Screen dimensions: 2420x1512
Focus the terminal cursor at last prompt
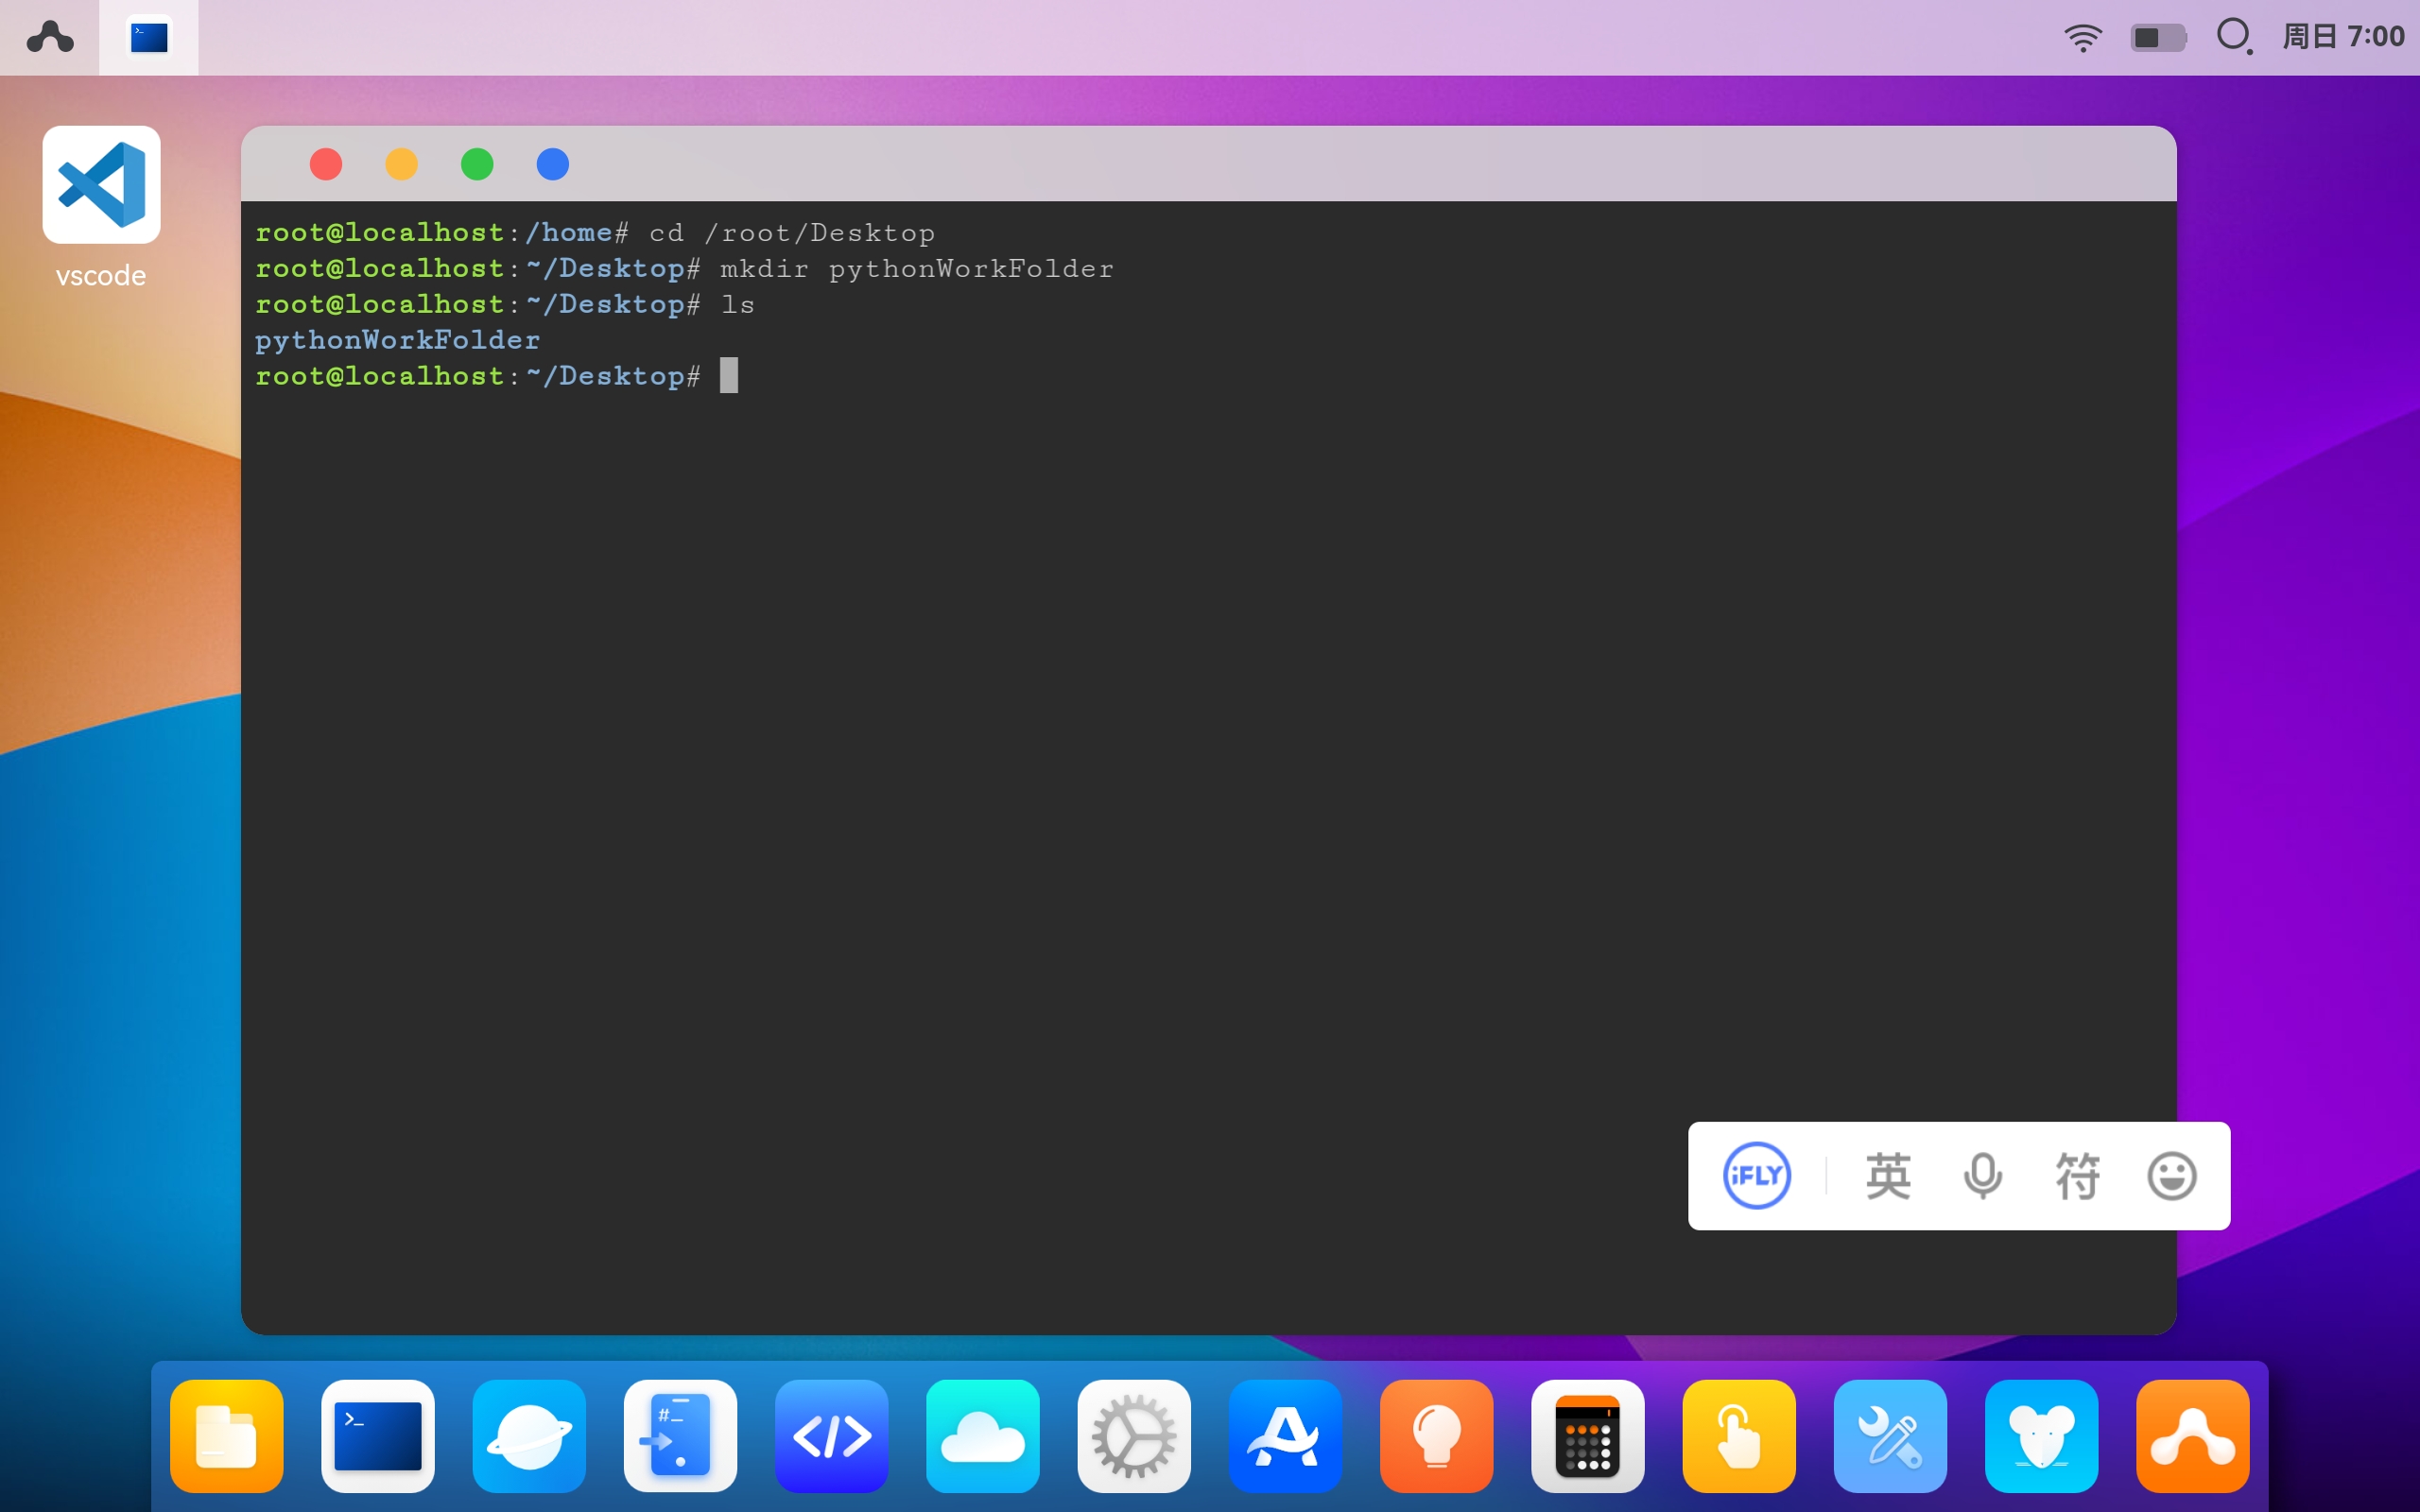[729, 376]
